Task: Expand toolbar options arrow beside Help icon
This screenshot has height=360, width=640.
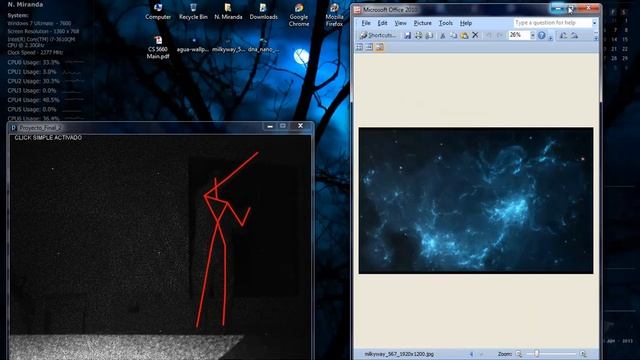Action: click(551, 38)
